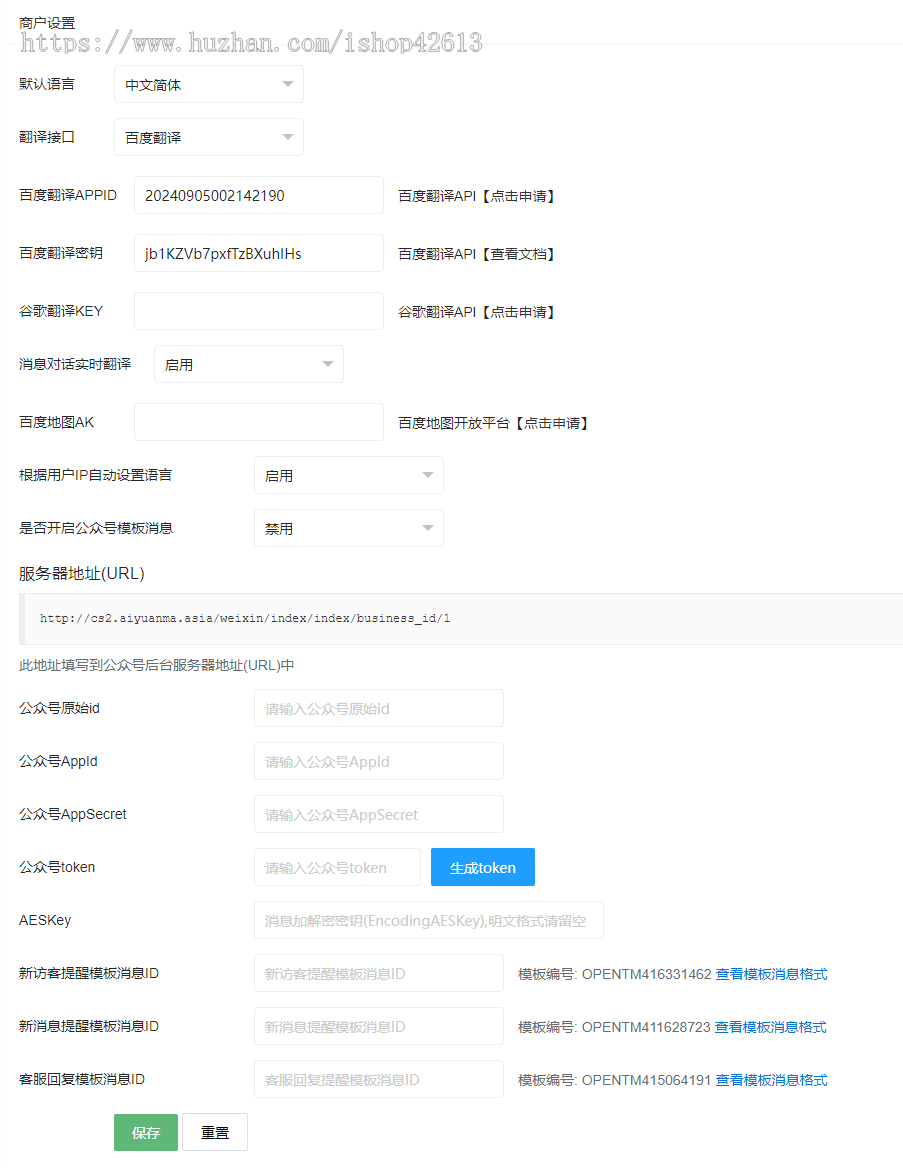Click the 重置 button
This screenshot has height=1168, width=903.
(215, 1132)
